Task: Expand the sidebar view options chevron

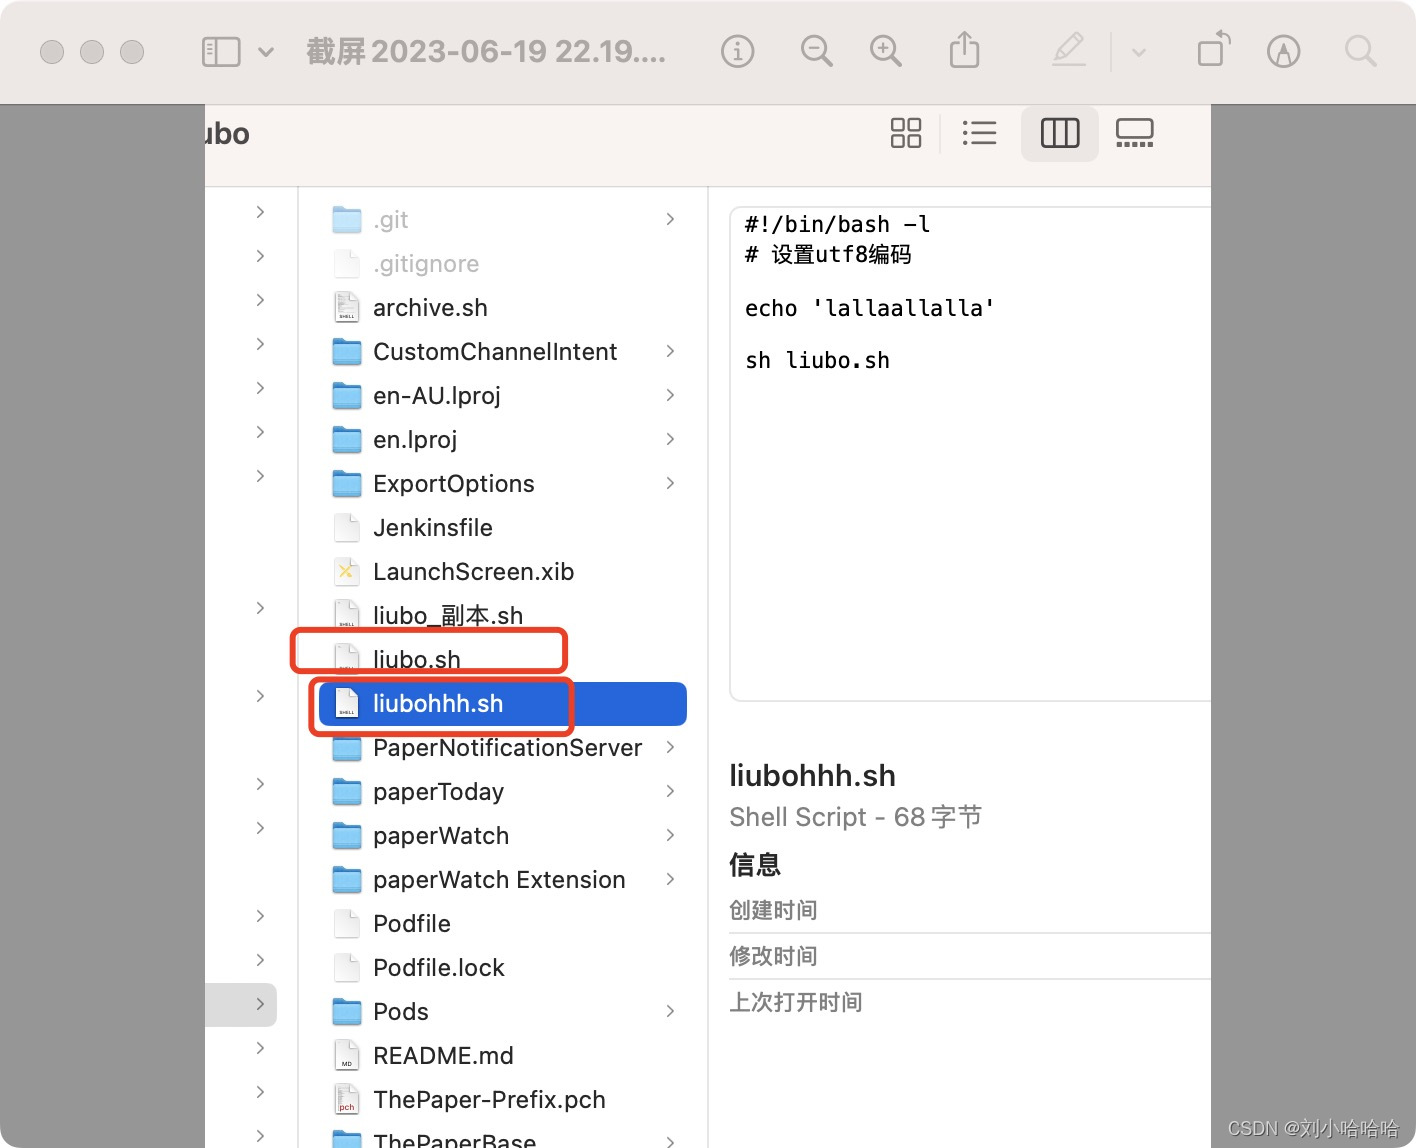Action: tap(266, 52)
